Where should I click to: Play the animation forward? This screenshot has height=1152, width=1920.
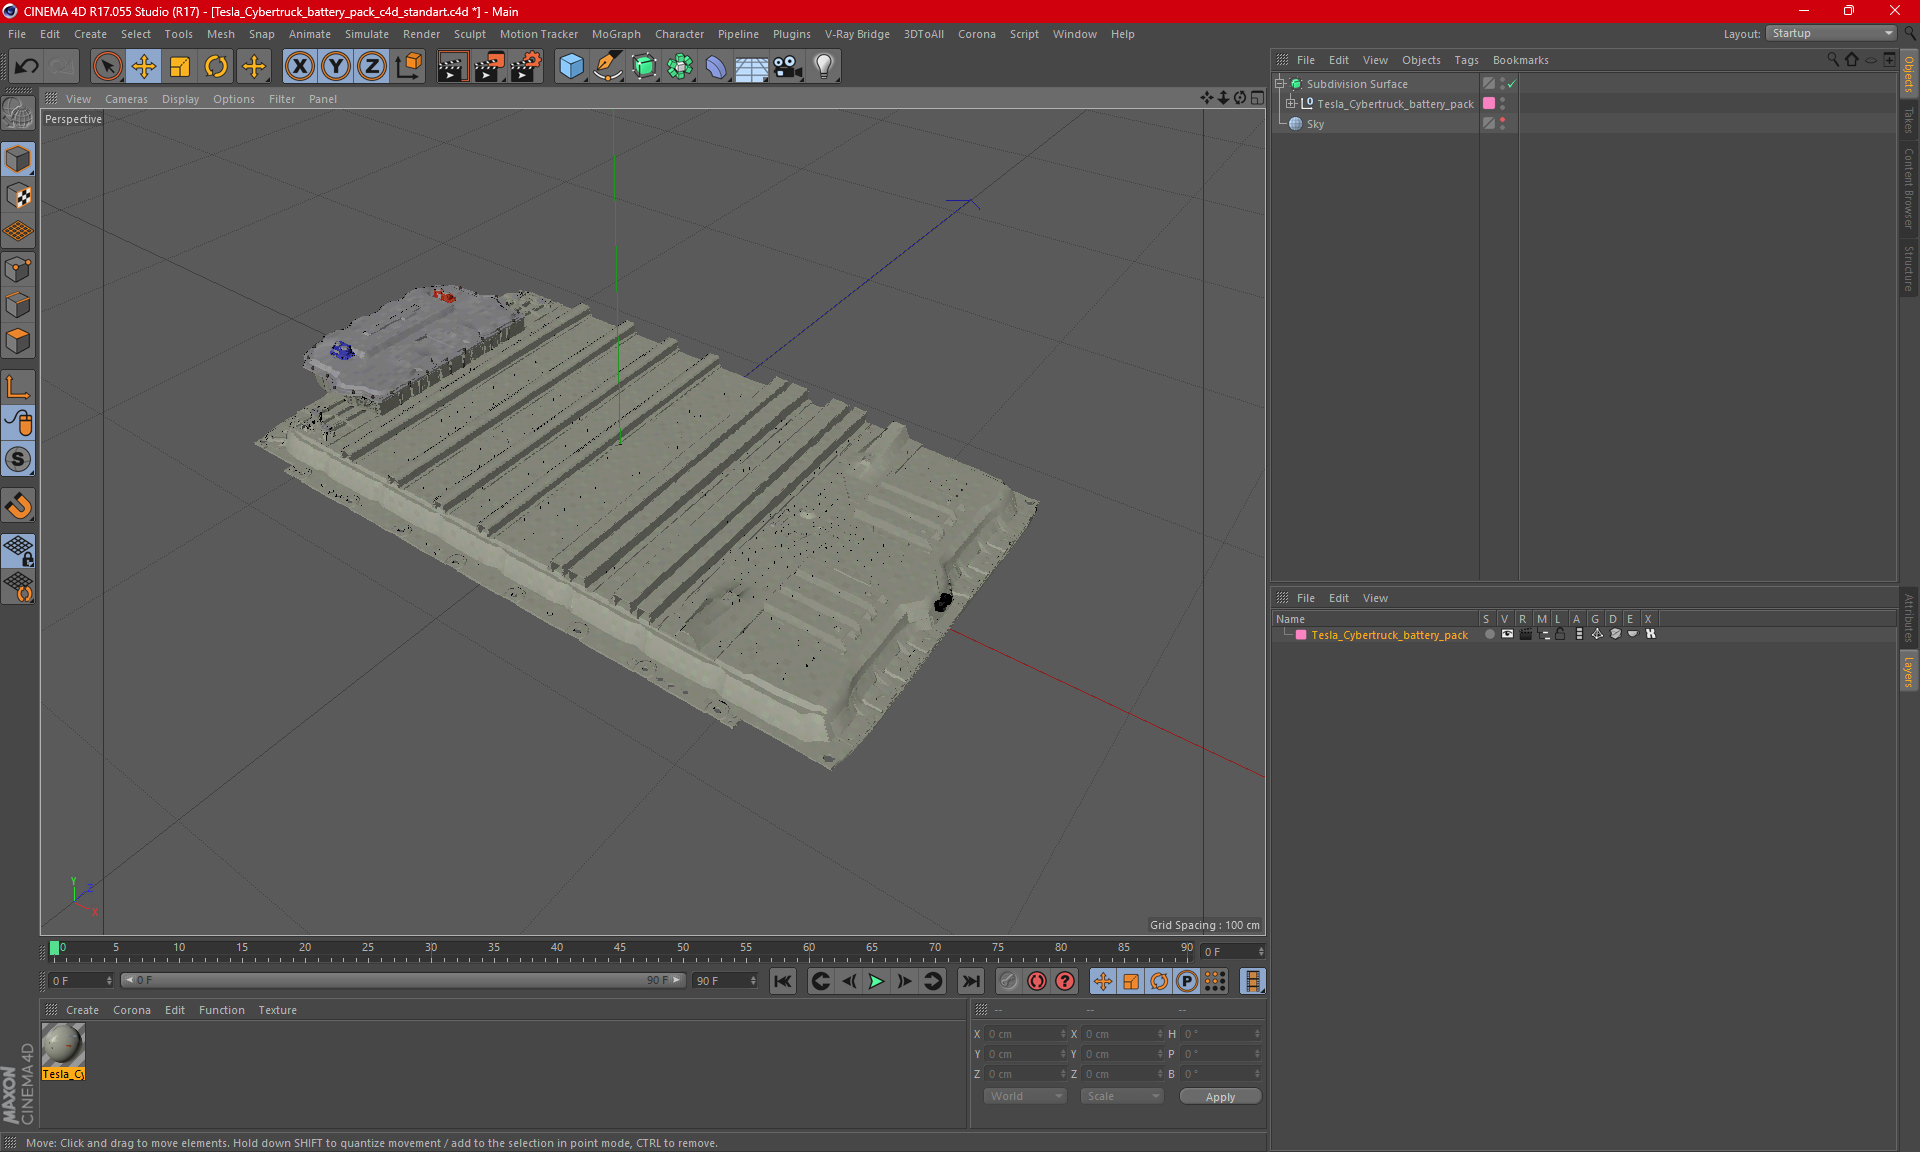pyautogui.click(x=876, y=981)
